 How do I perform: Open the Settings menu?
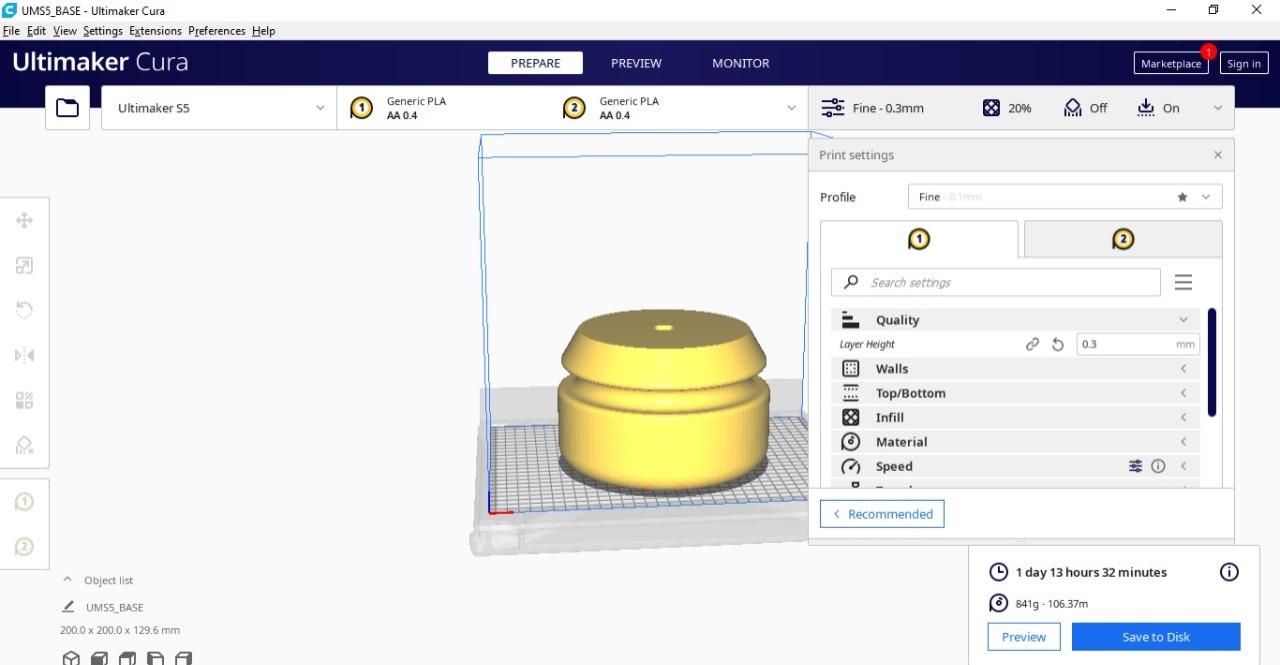coord(103,31)
